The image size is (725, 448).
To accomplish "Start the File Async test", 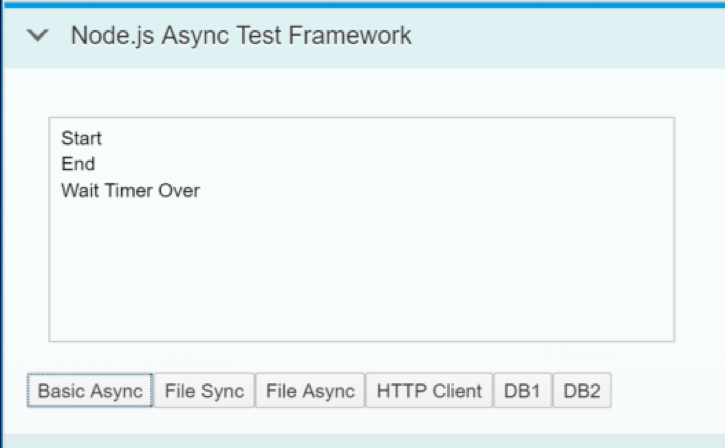I will [310, 391].
